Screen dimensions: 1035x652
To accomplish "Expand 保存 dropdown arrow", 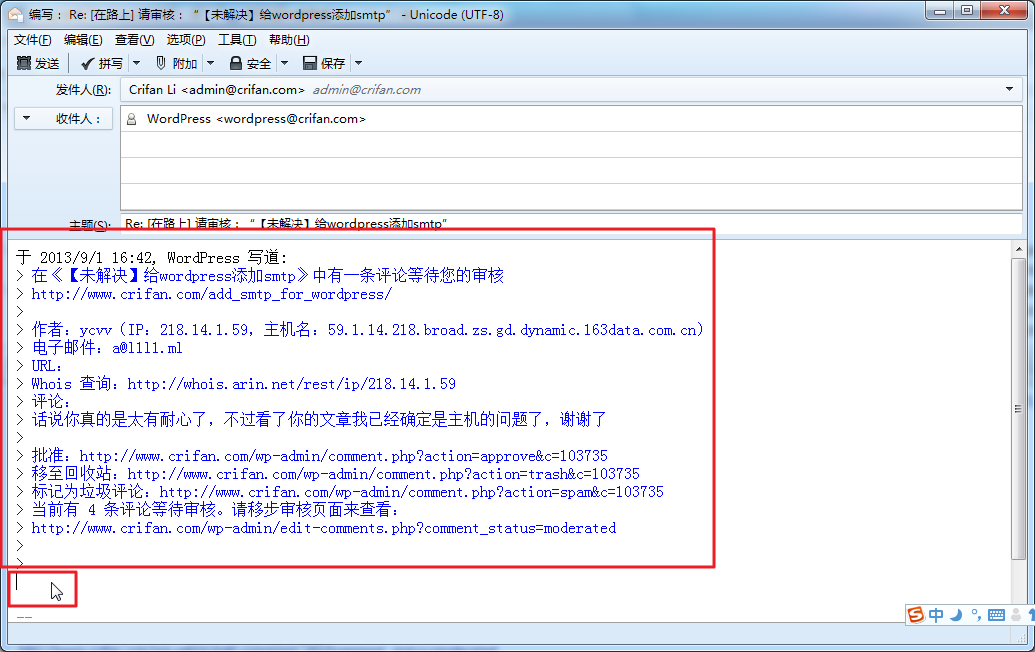I will click(358, 63).
